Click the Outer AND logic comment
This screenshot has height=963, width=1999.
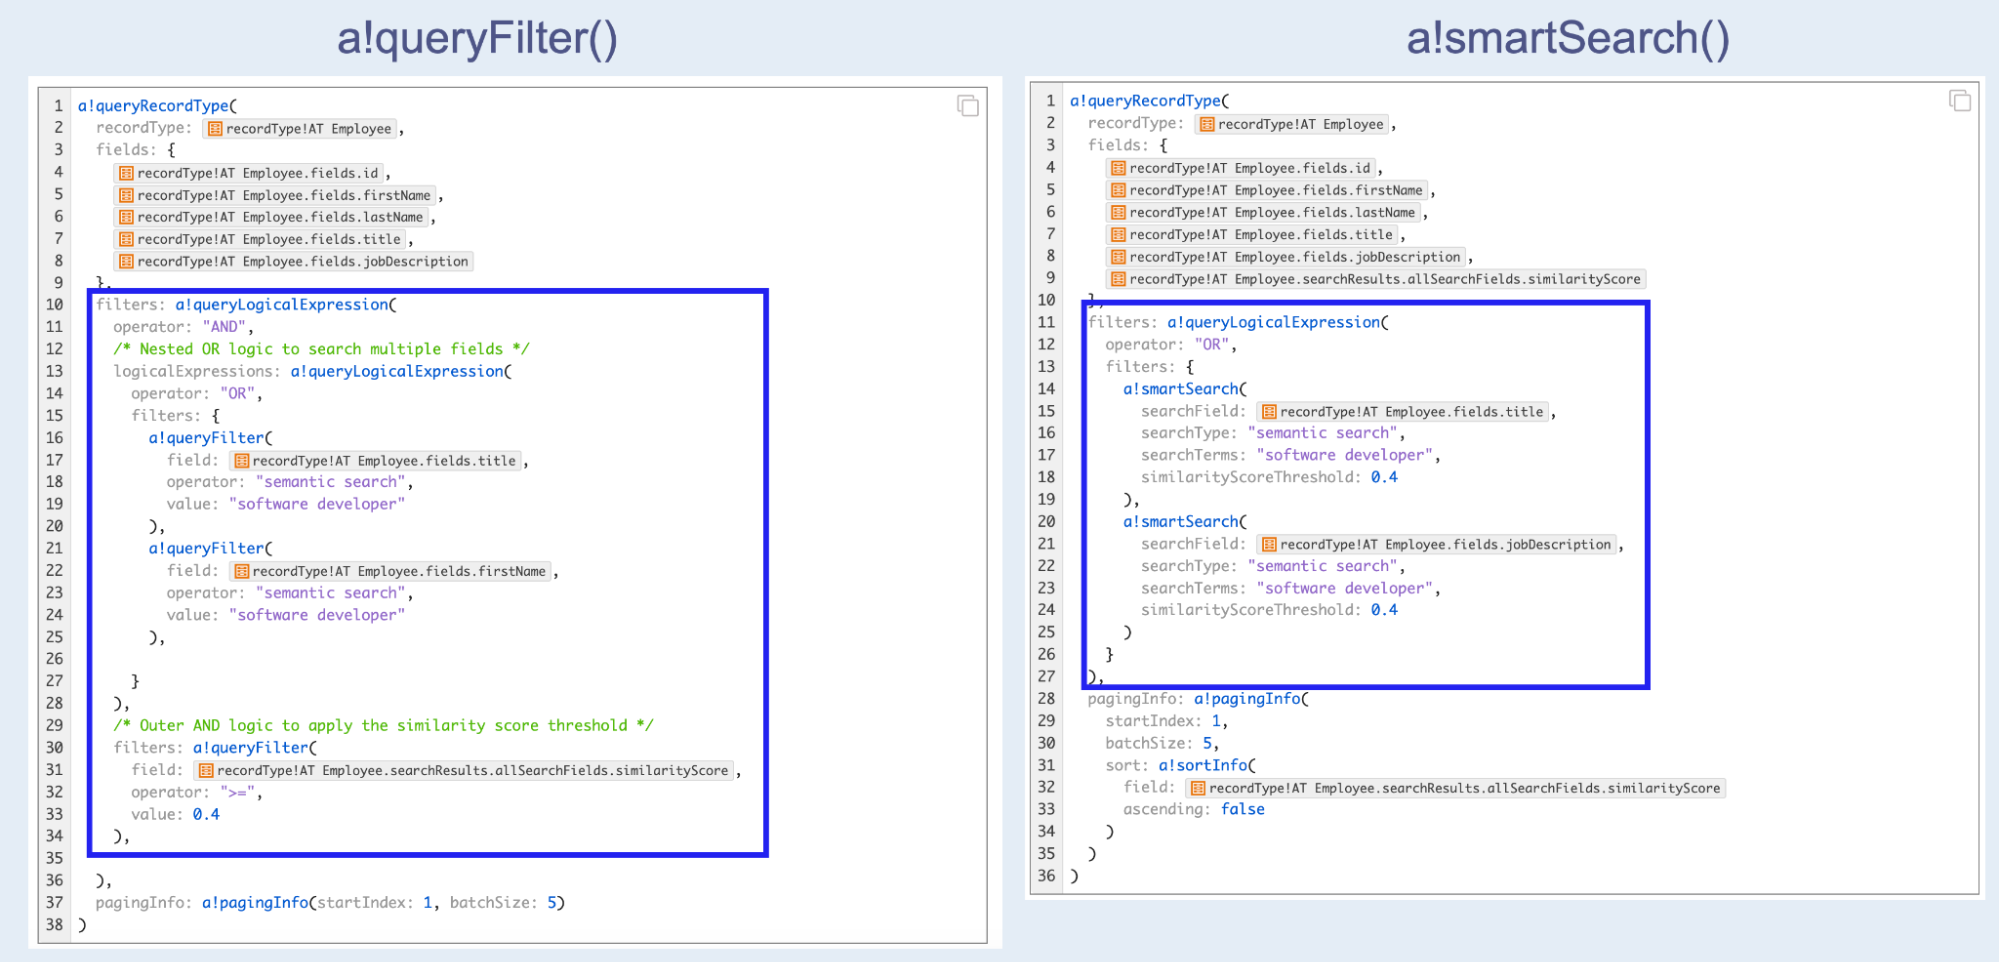coord(383,725)
